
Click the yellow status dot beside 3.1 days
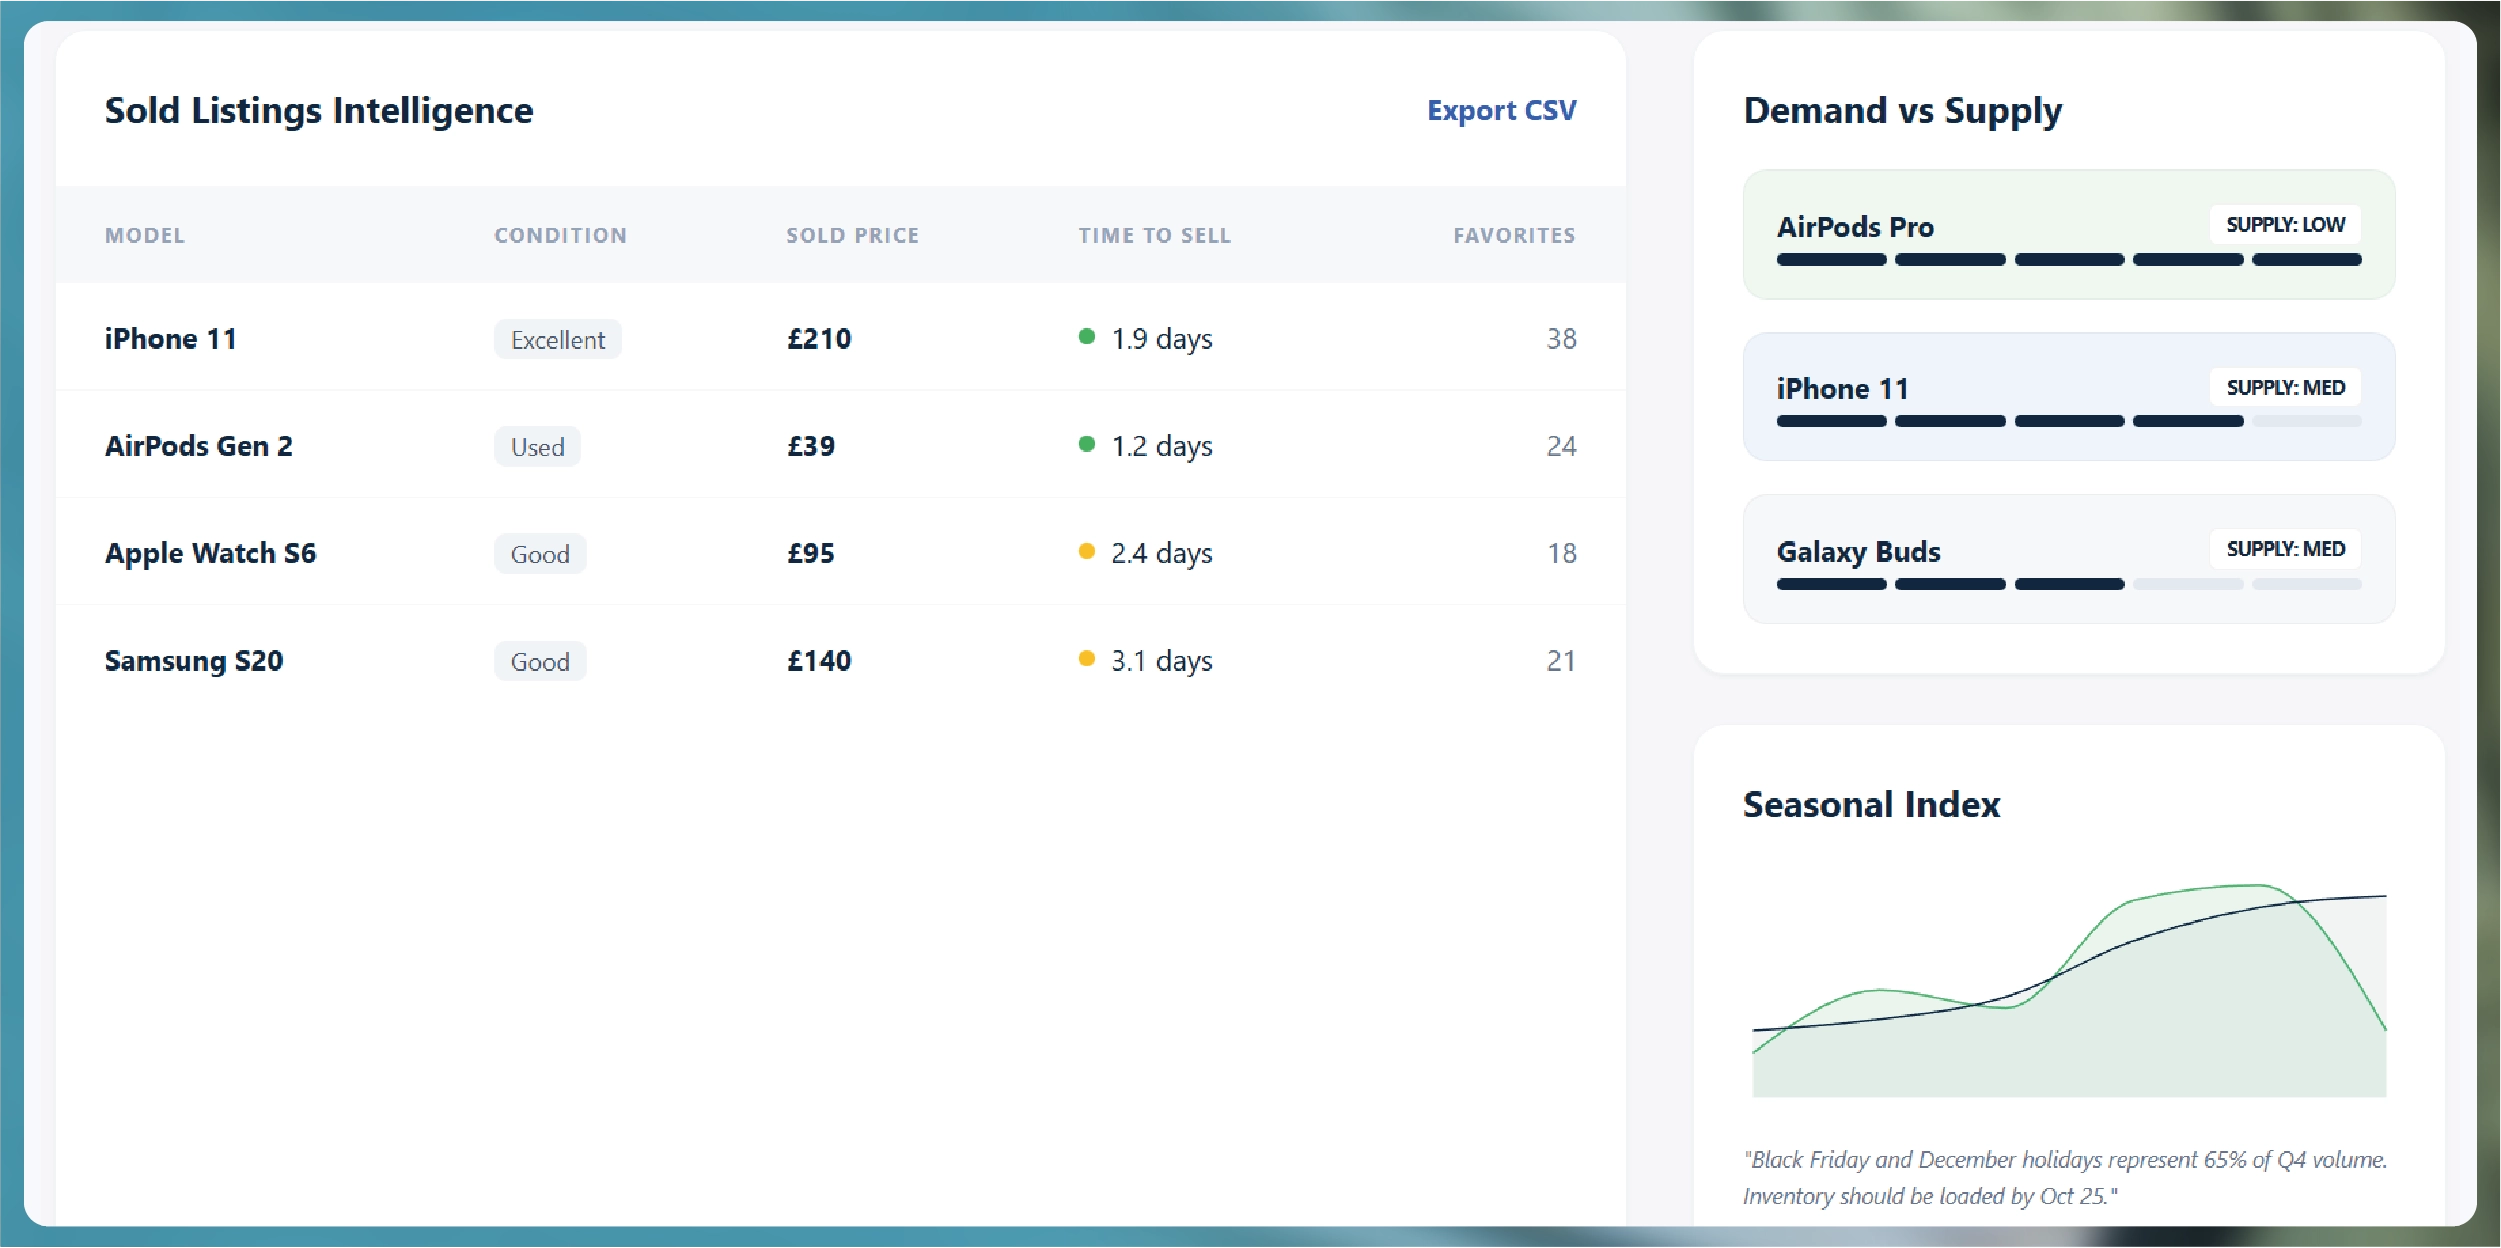click(1087, 658)
